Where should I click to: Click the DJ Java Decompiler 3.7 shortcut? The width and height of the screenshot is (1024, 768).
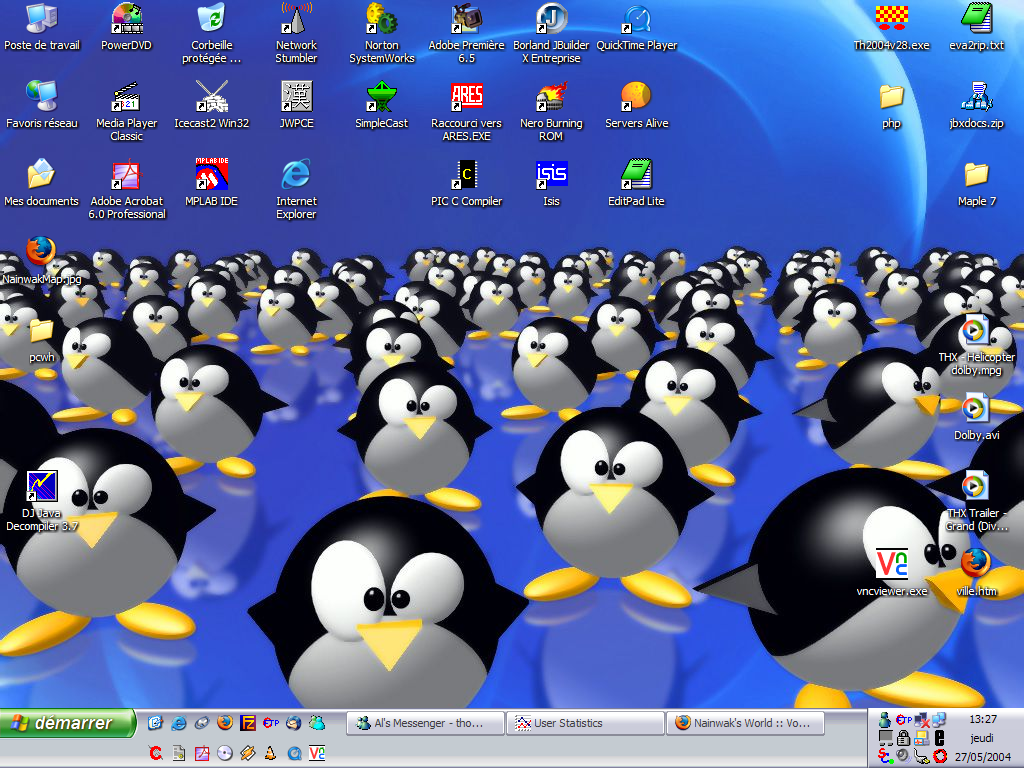pos(42,487)
